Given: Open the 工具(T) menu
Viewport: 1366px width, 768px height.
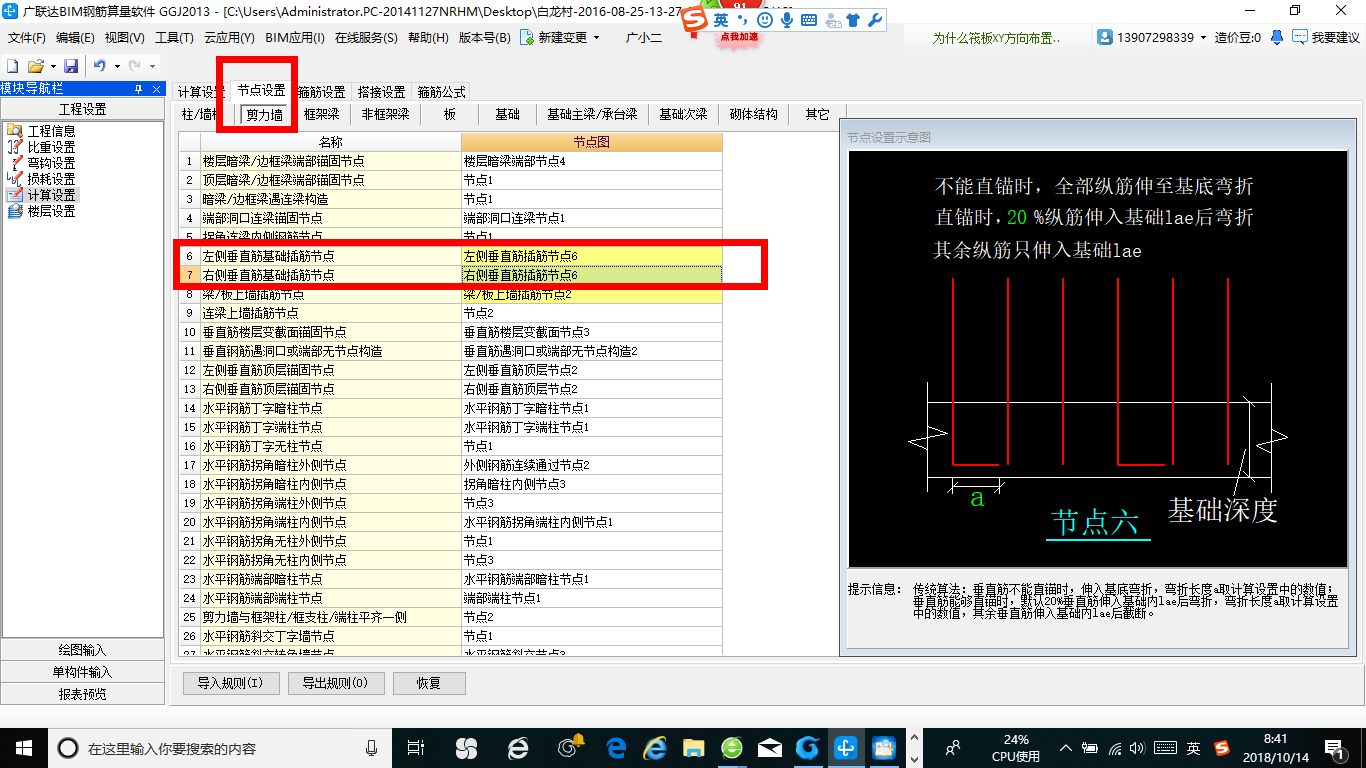Looking at the screenshot, I should click(x=174, y=37).
